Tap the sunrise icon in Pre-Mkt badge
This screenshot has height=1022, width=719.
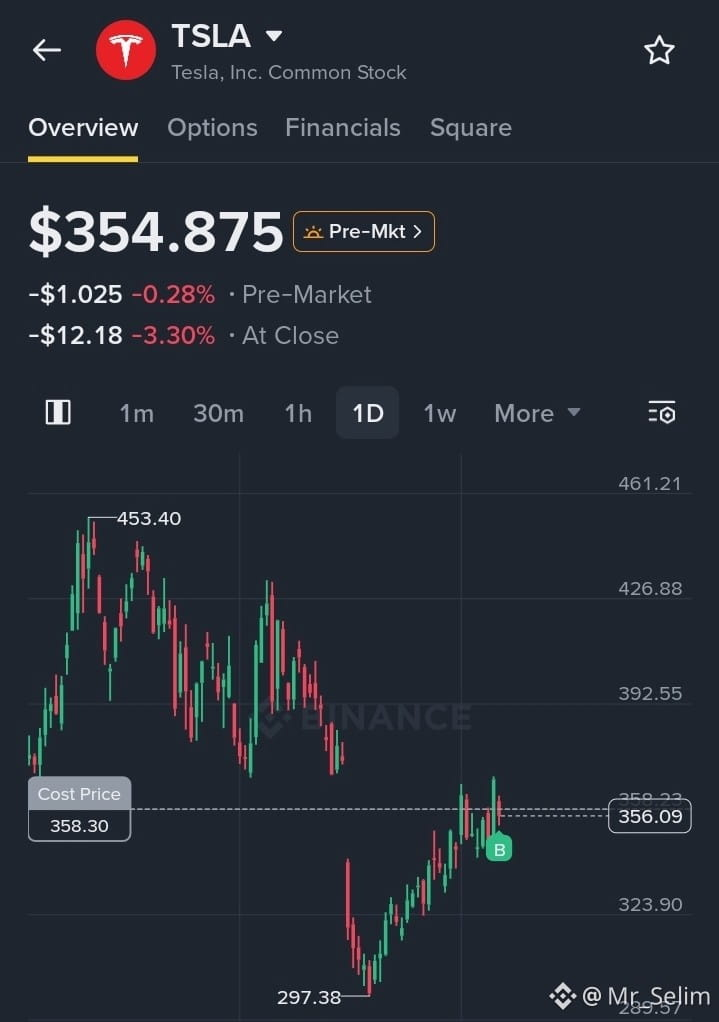pyautogui.click(x=314, y=231)
